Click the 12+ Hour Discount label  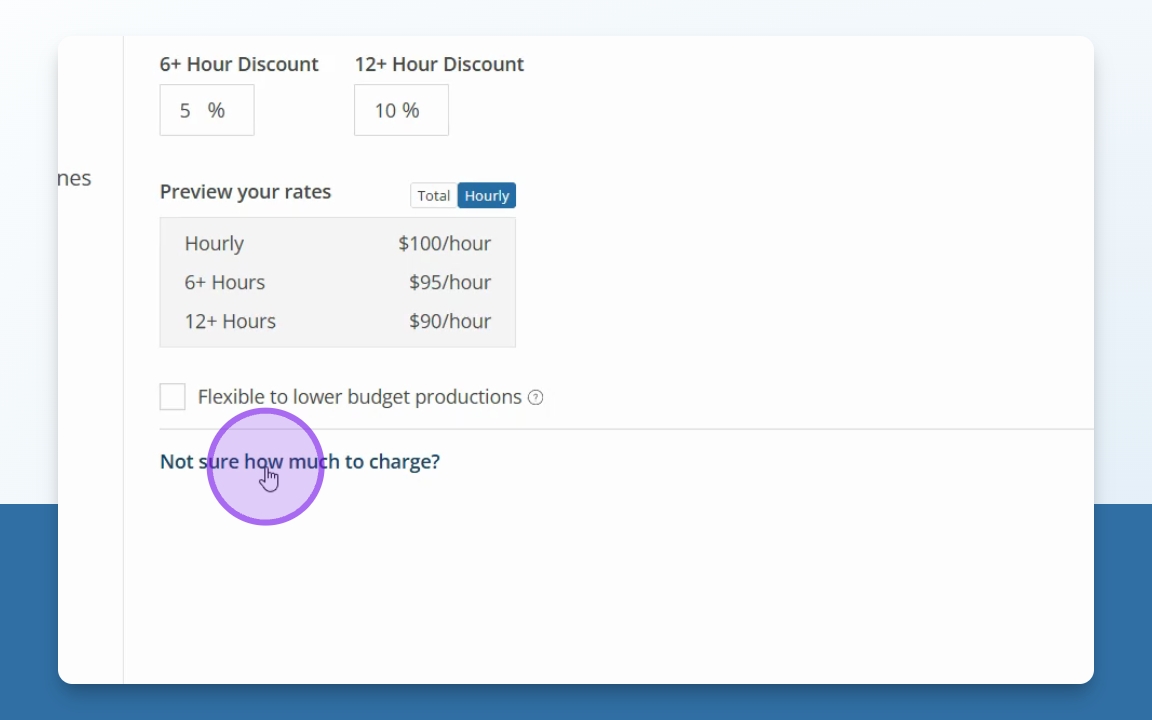pos(439,64)
